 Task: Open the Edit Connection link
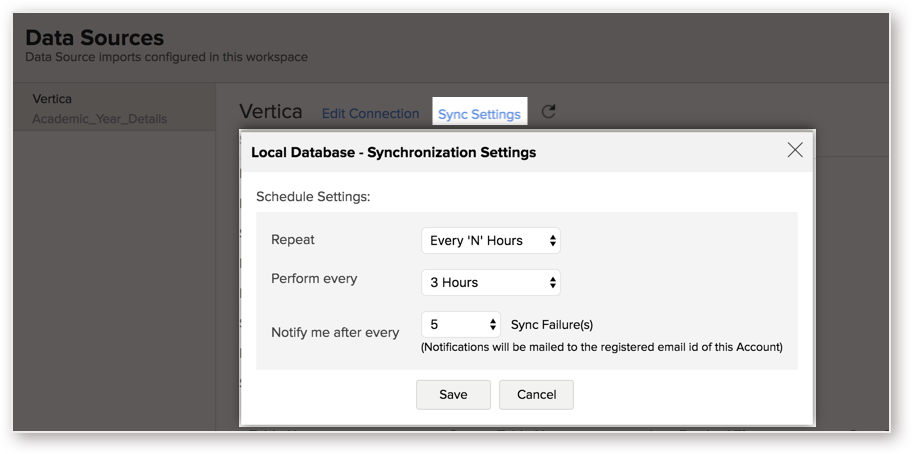coord(370,113)
